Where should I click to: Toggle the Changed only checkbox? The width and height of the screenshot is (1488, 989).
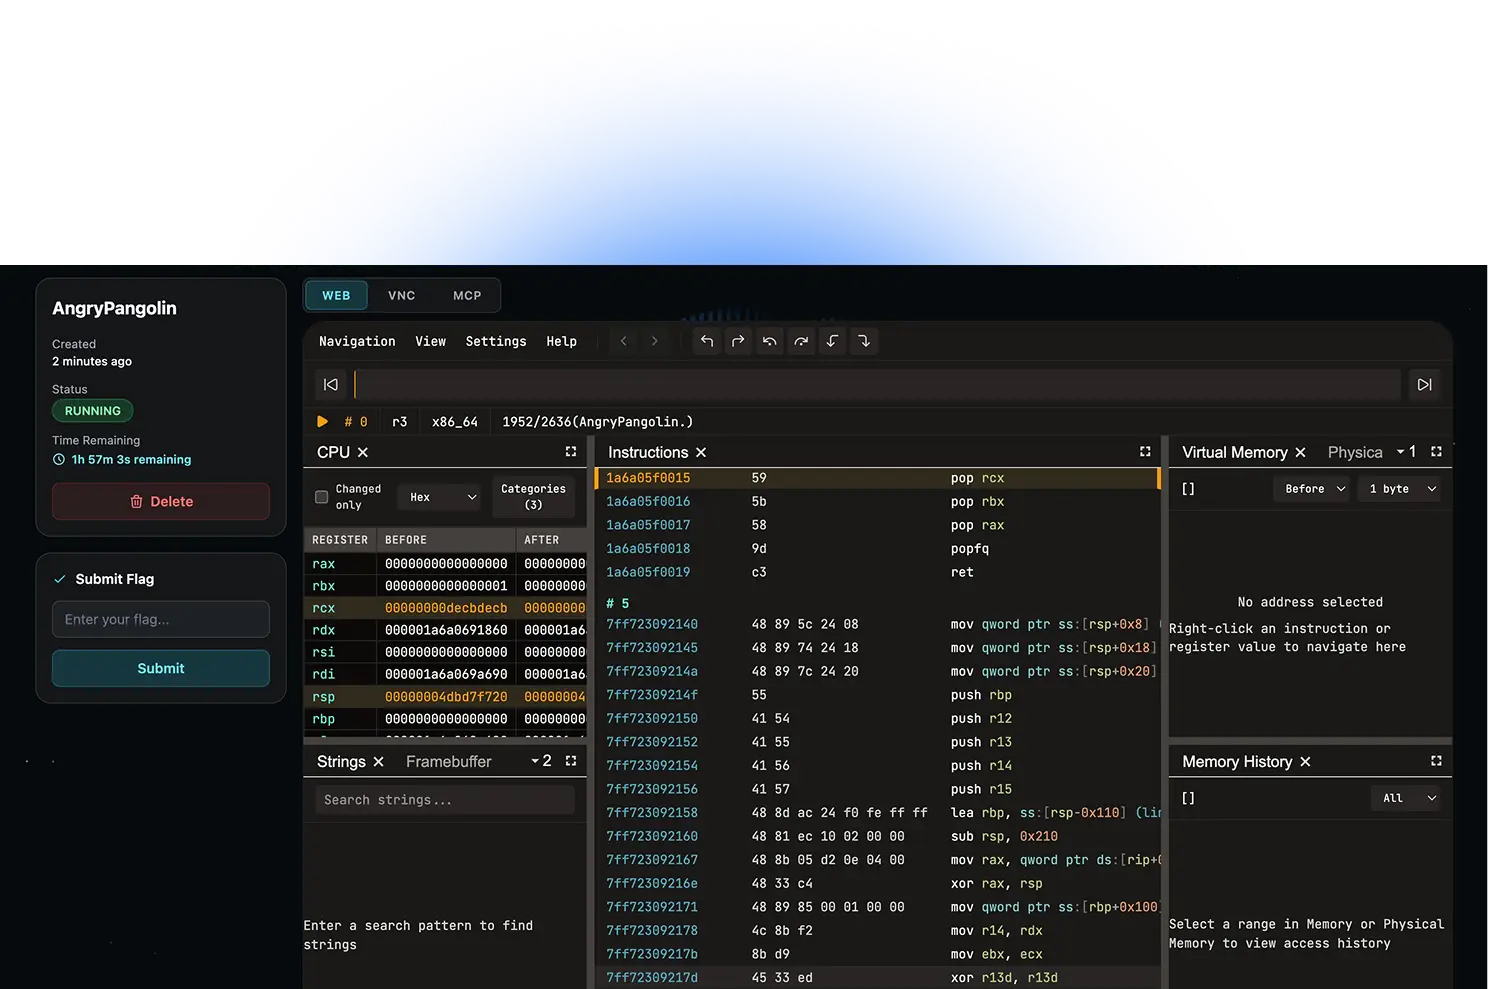pos(322,497)
